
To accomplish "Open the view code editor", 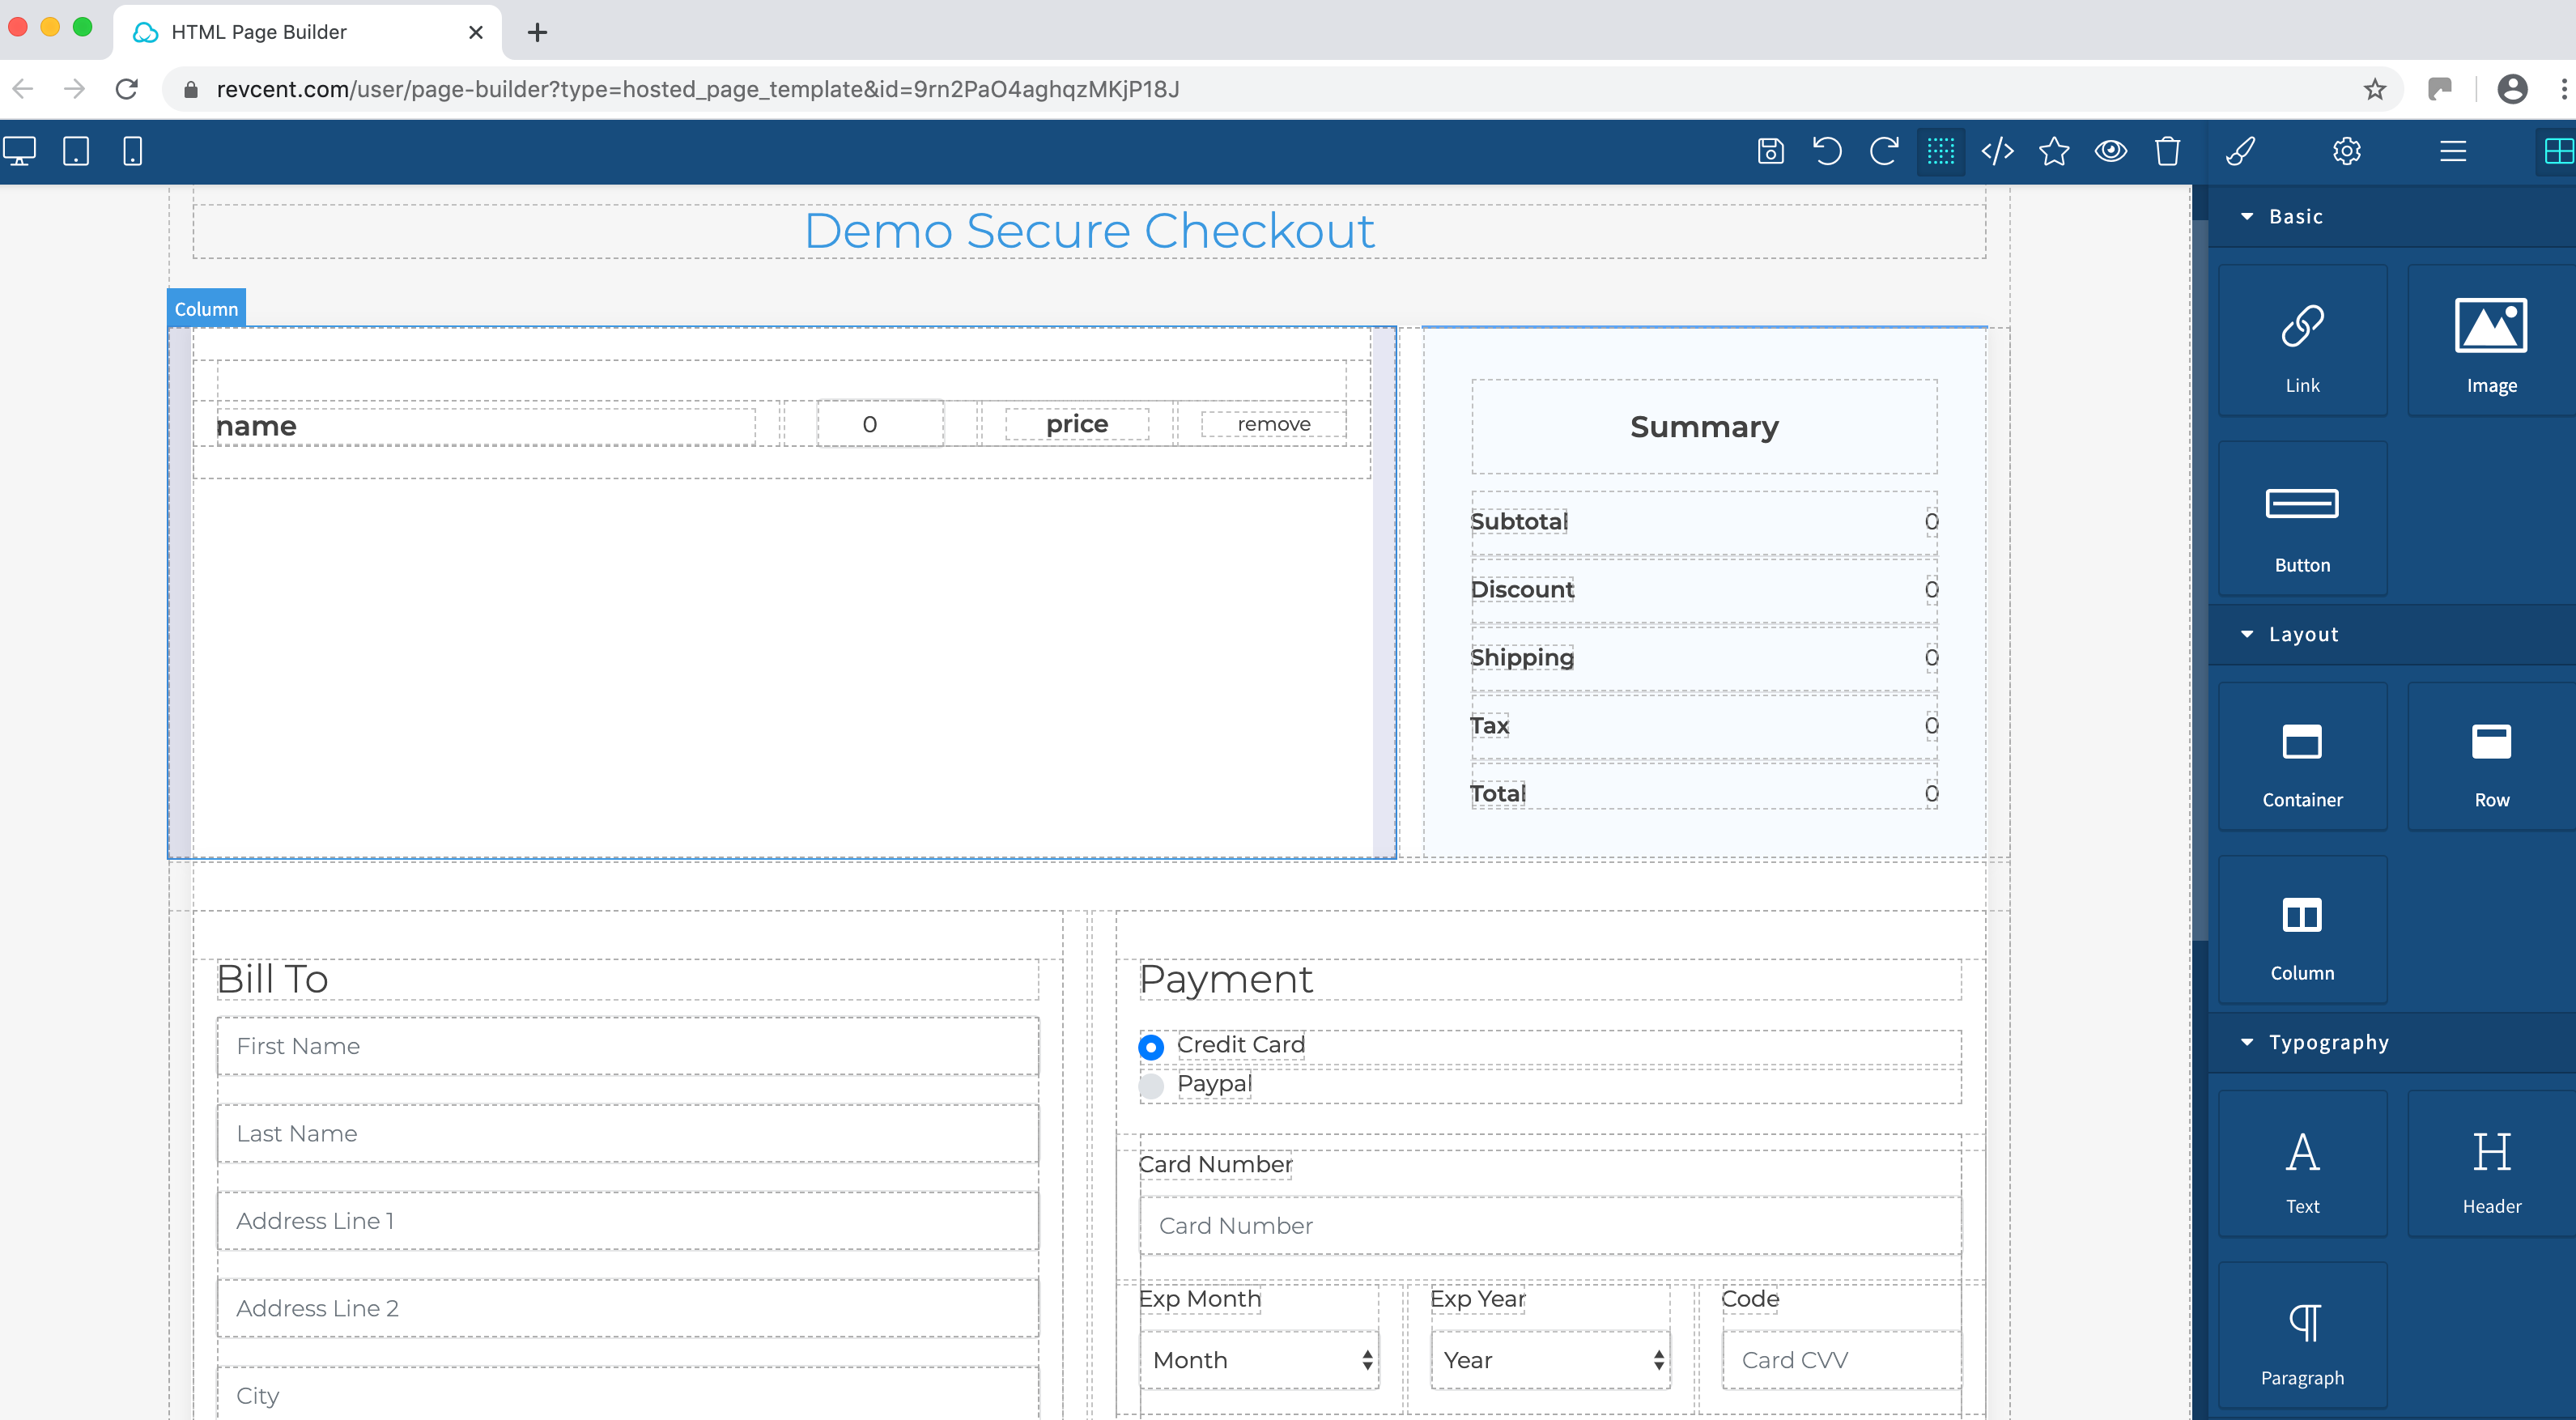I will 1997,151.
